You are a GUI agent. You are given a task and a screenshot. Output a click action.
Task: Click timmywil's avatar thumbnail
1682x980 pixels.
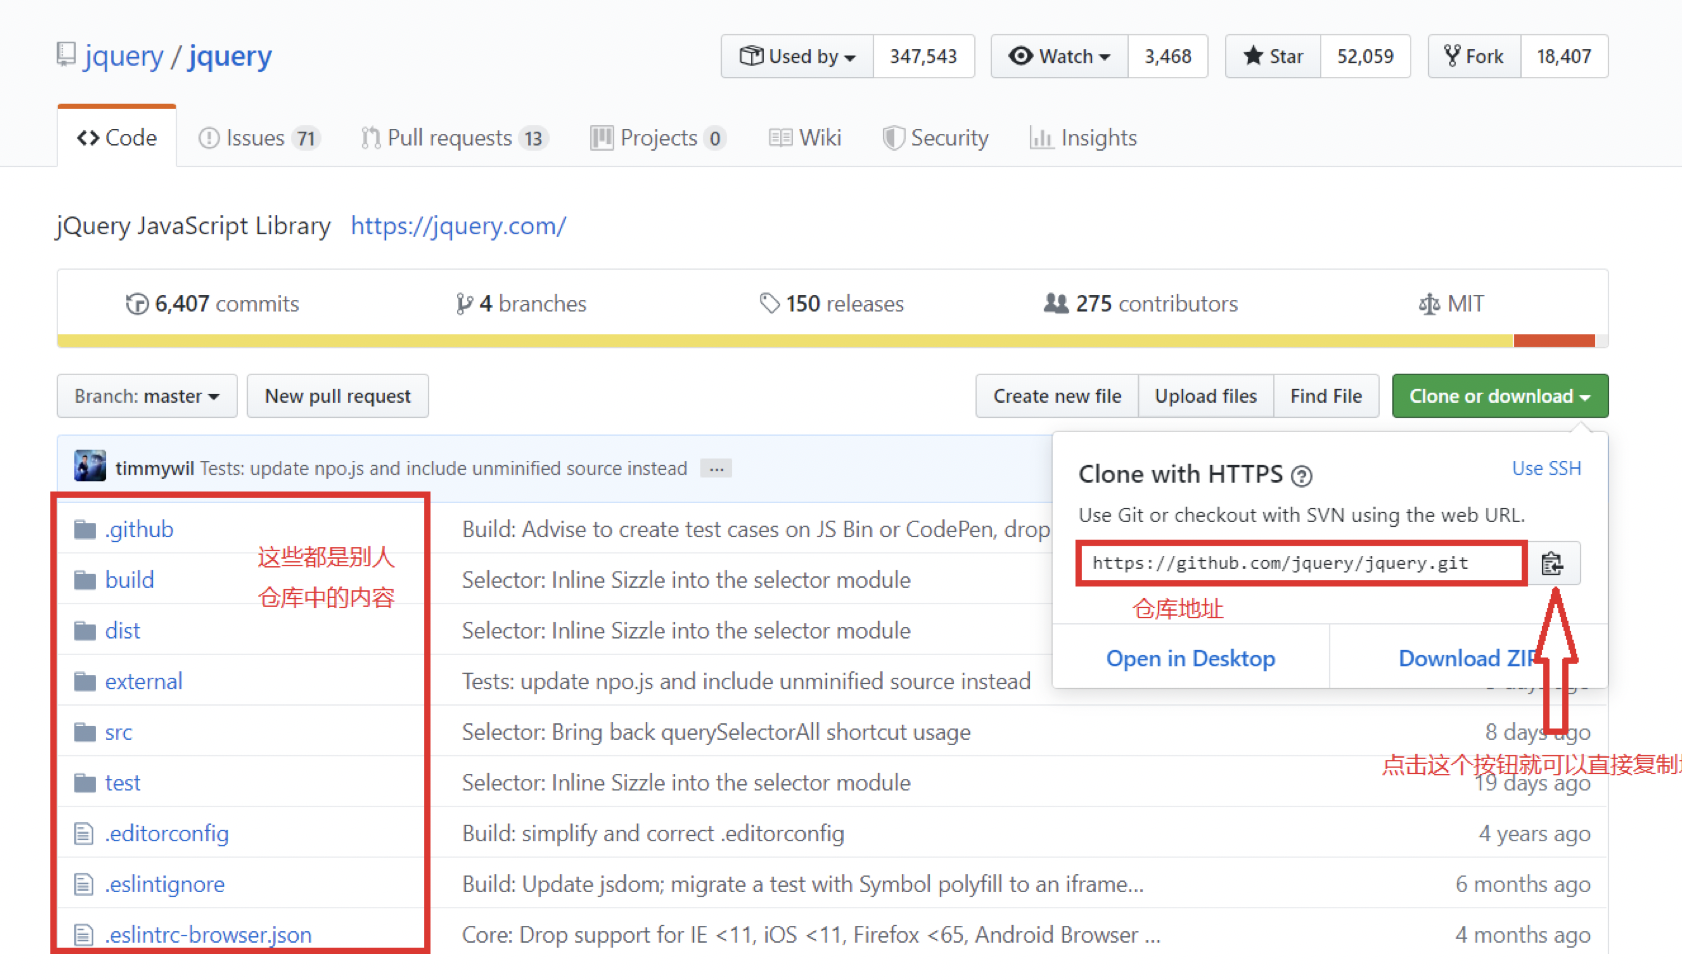[90, 466]
